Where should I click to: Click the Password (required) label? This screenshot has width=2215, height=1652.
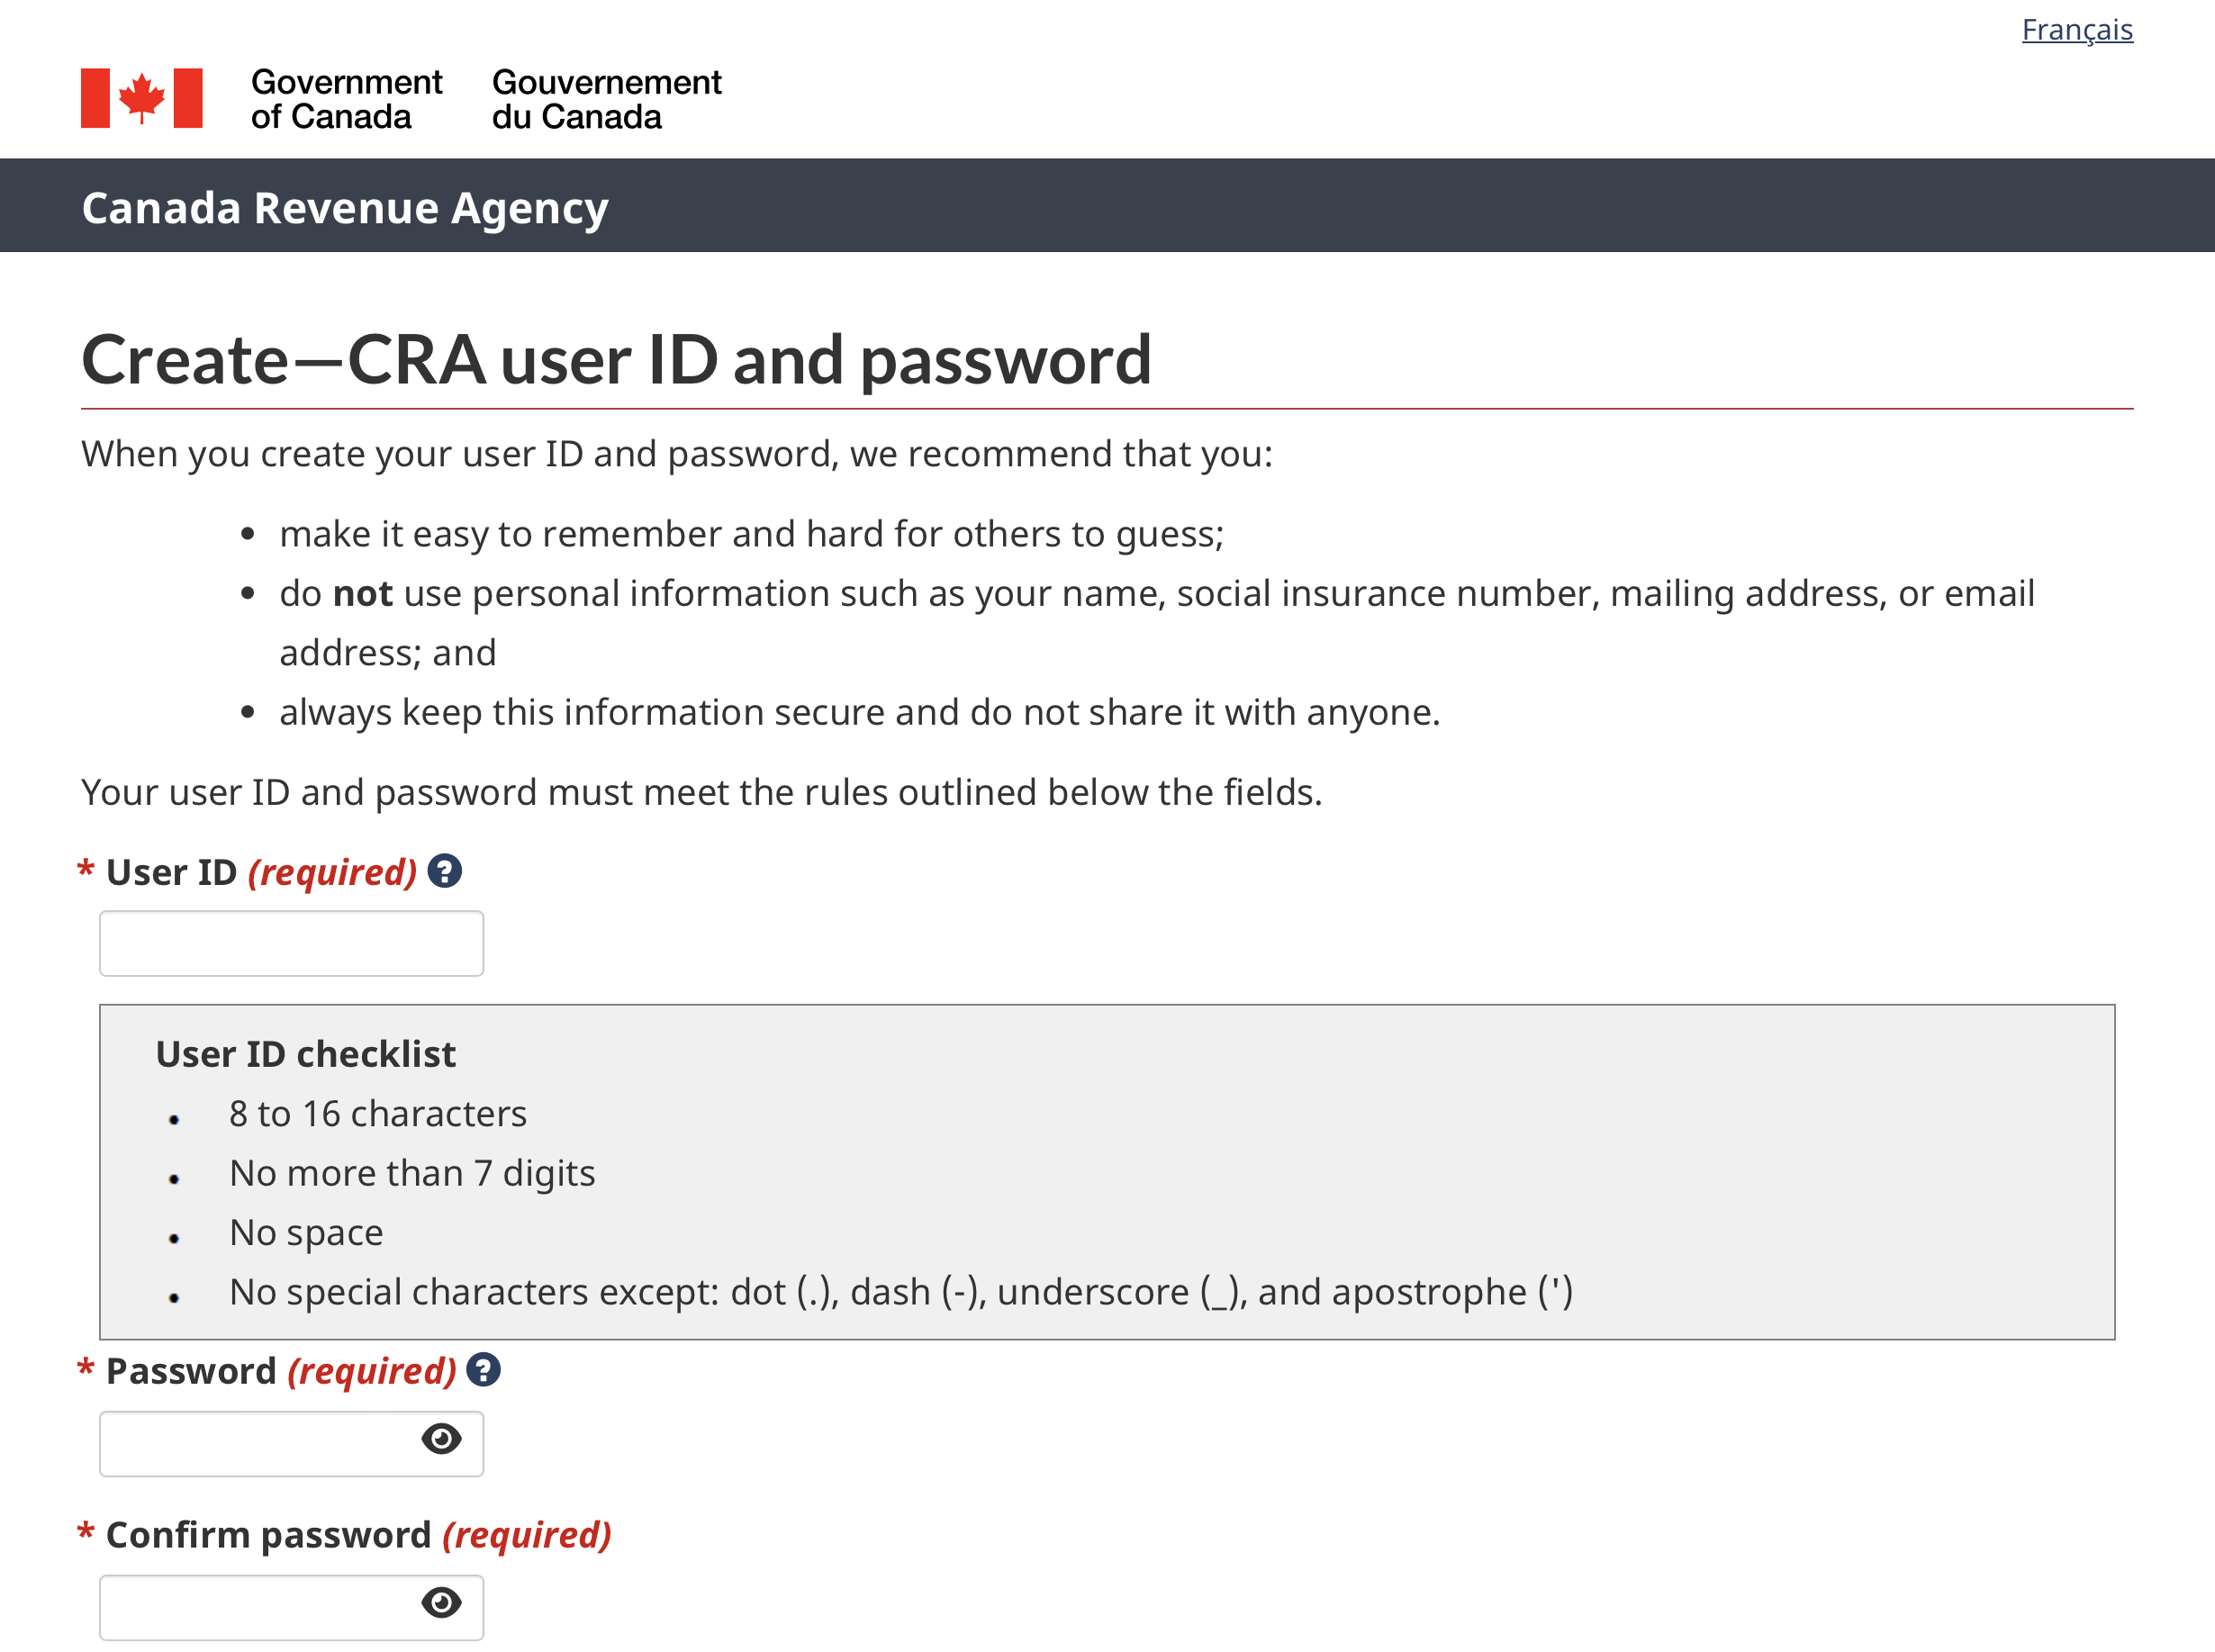(280, 1371)
